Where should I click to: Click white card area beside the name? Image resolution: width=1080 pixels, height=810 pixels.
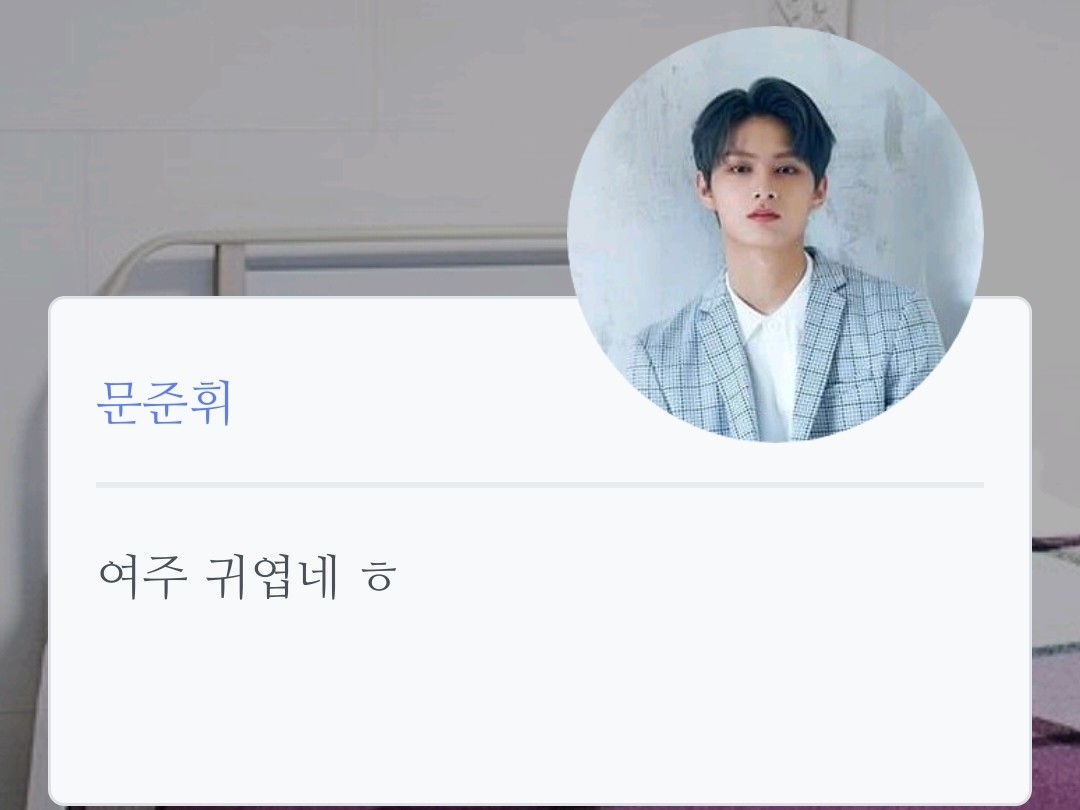[x=399, y=403]
